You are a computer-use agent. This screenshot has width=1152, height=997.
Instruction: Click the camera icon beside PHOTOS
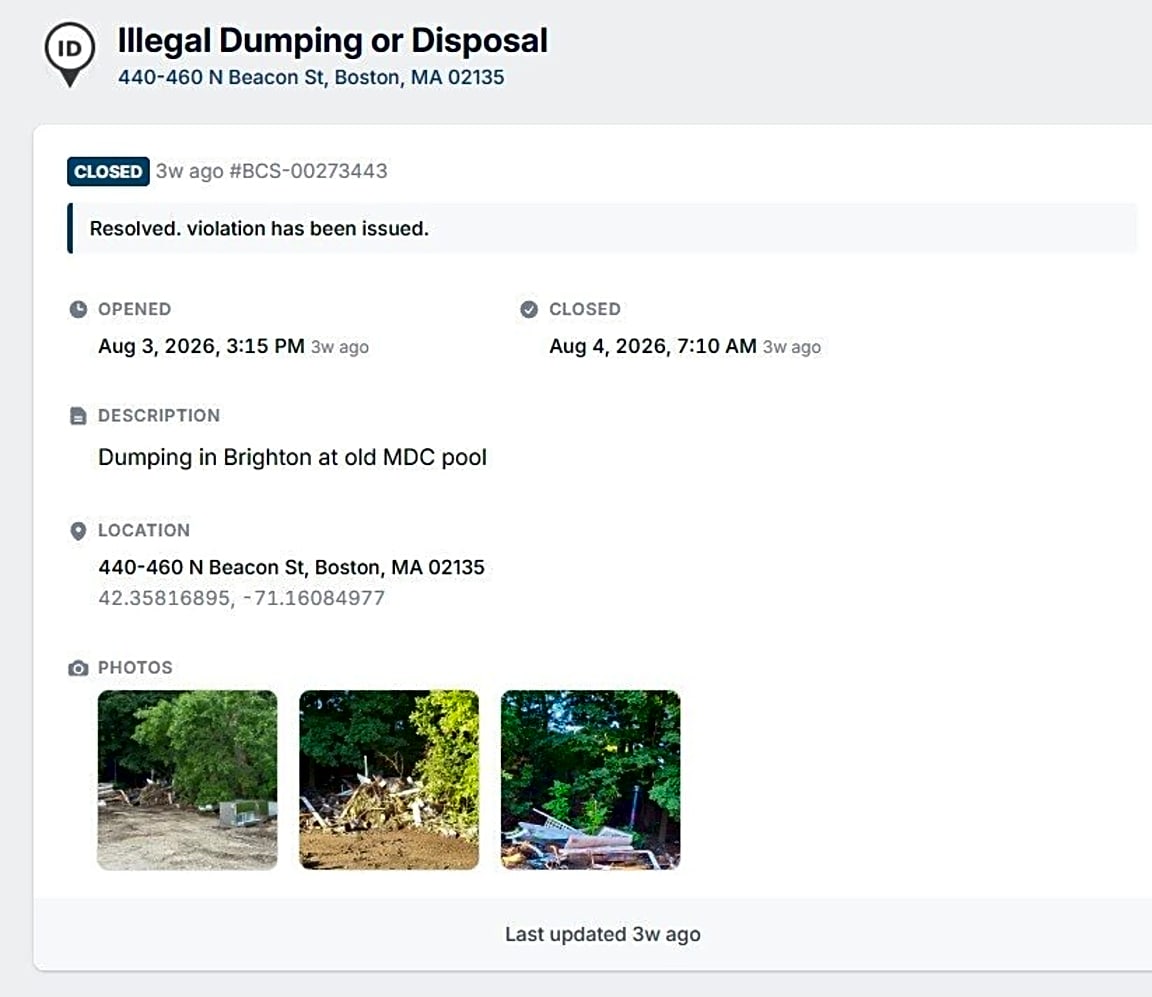click(x=78, y=668)
